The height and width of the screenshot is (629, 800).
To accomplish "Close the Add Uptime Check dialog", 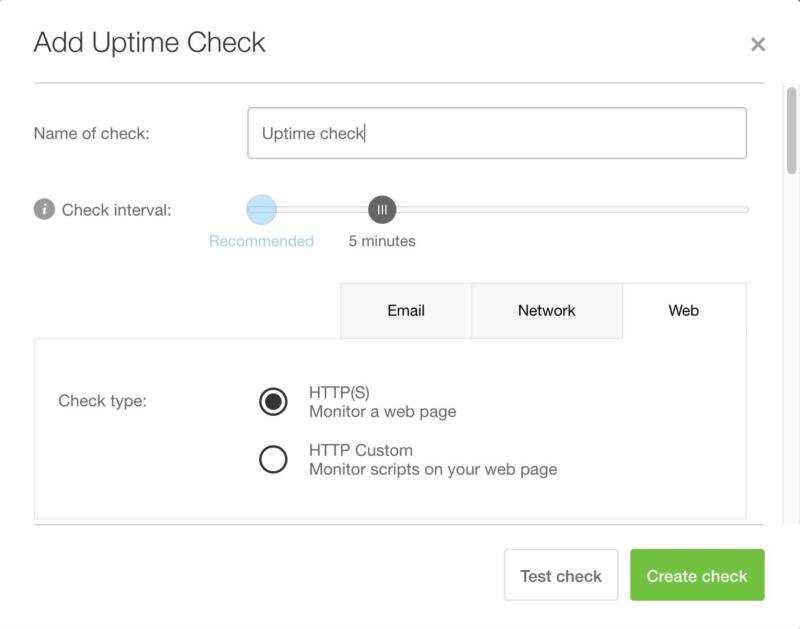I will click(x=757, y=44).
